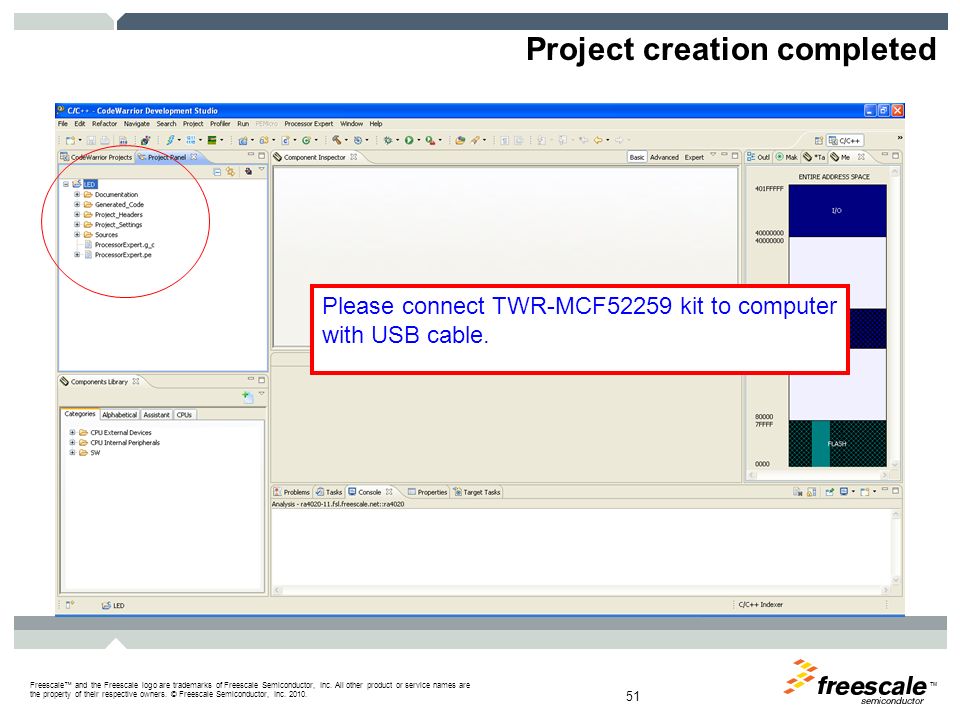Select the Advanced view mode
This screenshot has width=960, height=720.
click(x=664, y=157)
